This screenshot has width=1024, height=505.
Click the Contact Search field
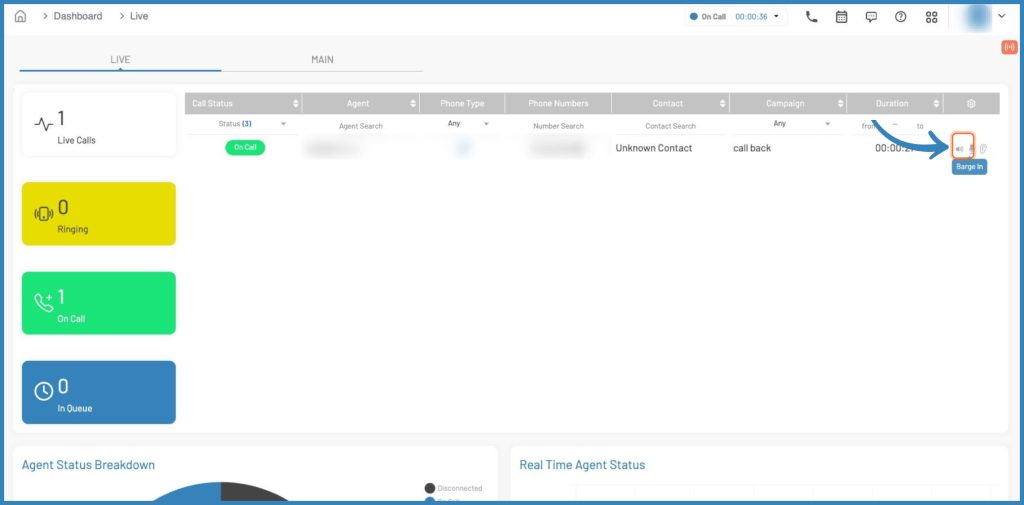tap(671, 126)
